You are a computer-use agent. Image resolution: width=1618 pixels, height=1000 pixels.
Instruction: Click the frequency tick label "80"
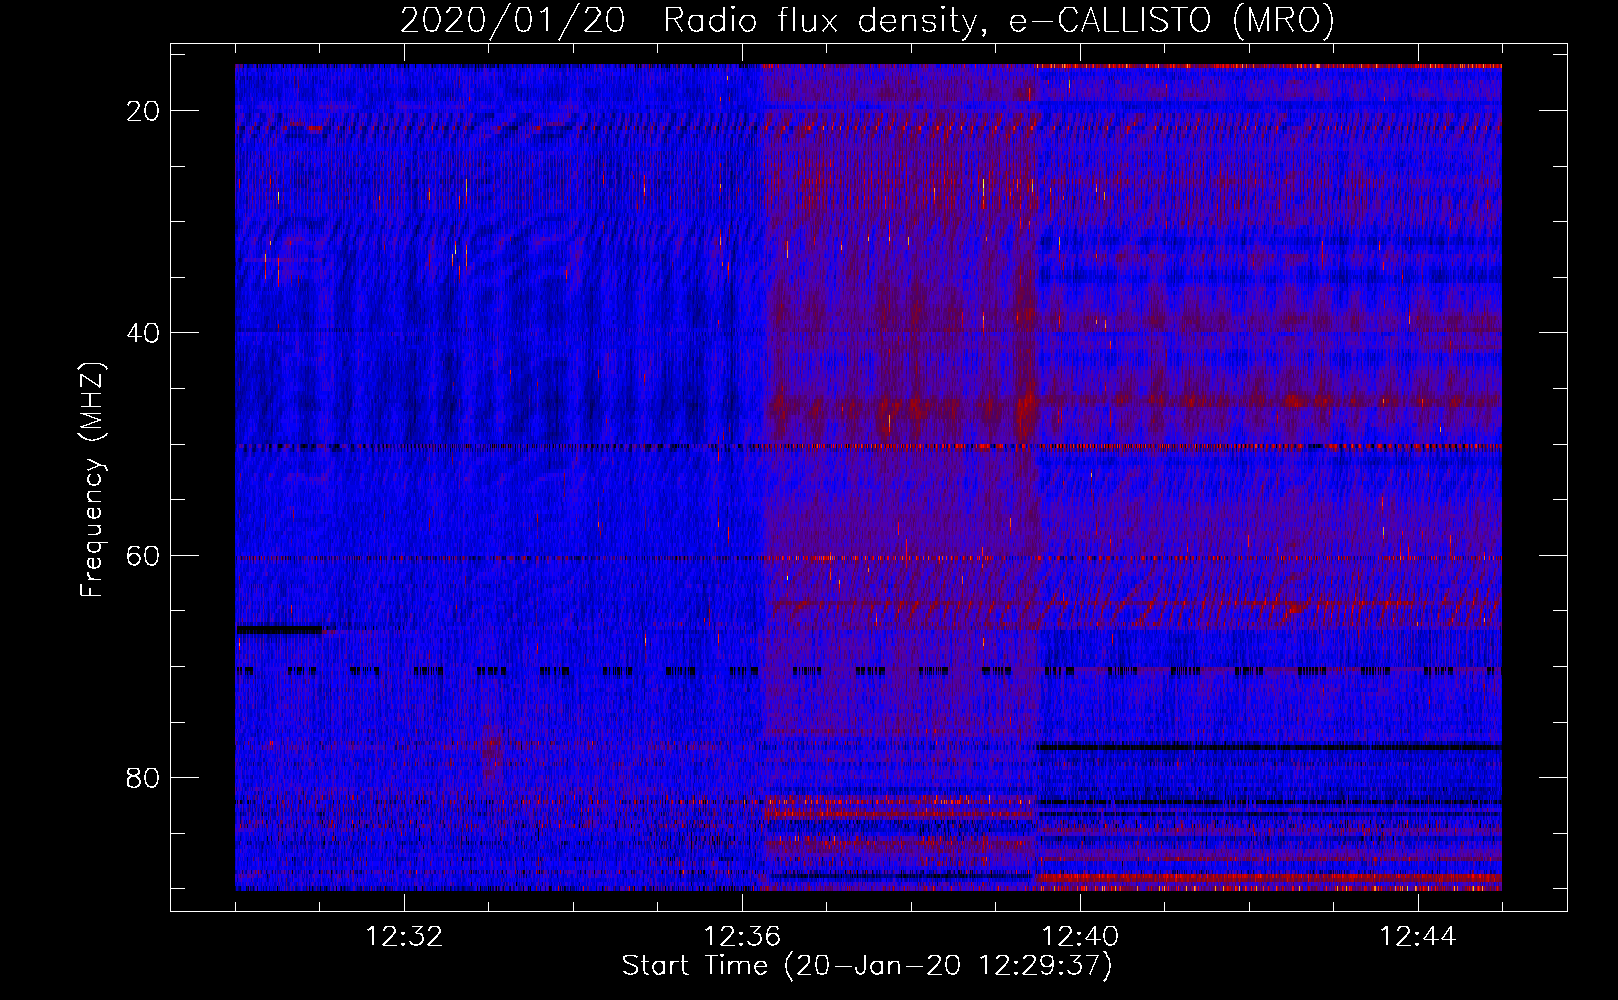pos(144,778)
